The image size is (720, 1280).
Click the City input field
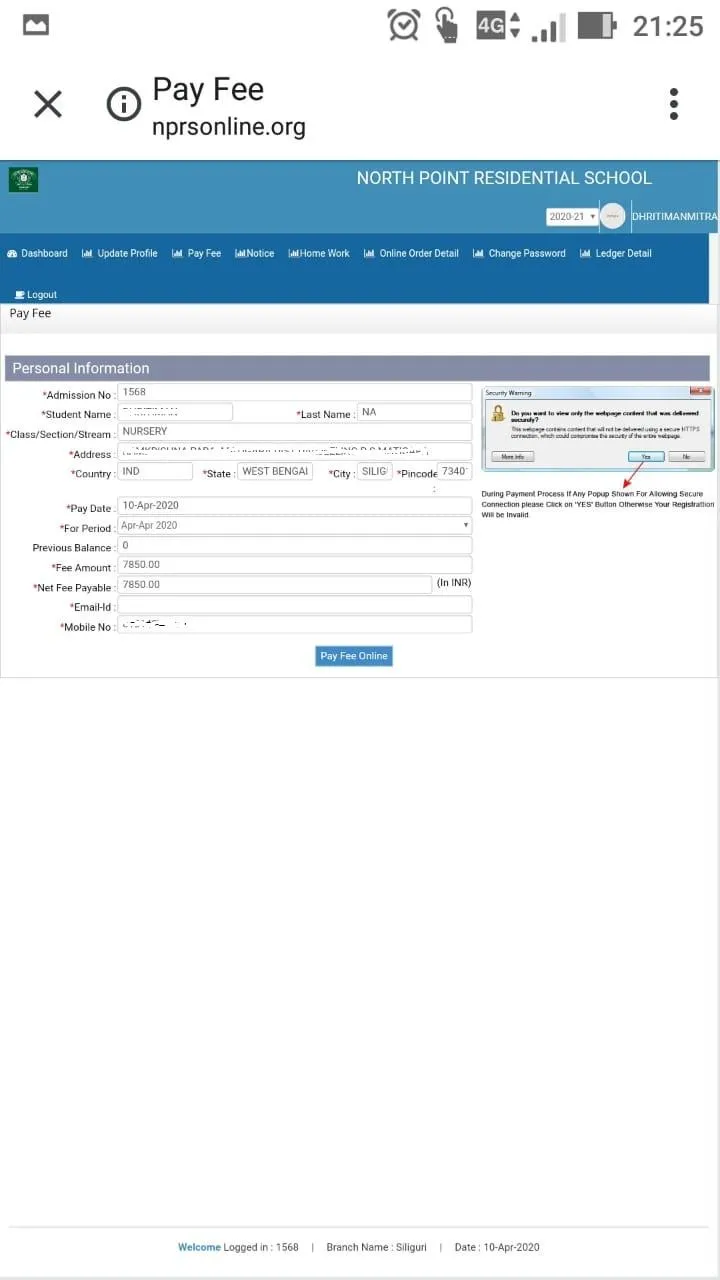pyautogui.click(x=375, y=472)
